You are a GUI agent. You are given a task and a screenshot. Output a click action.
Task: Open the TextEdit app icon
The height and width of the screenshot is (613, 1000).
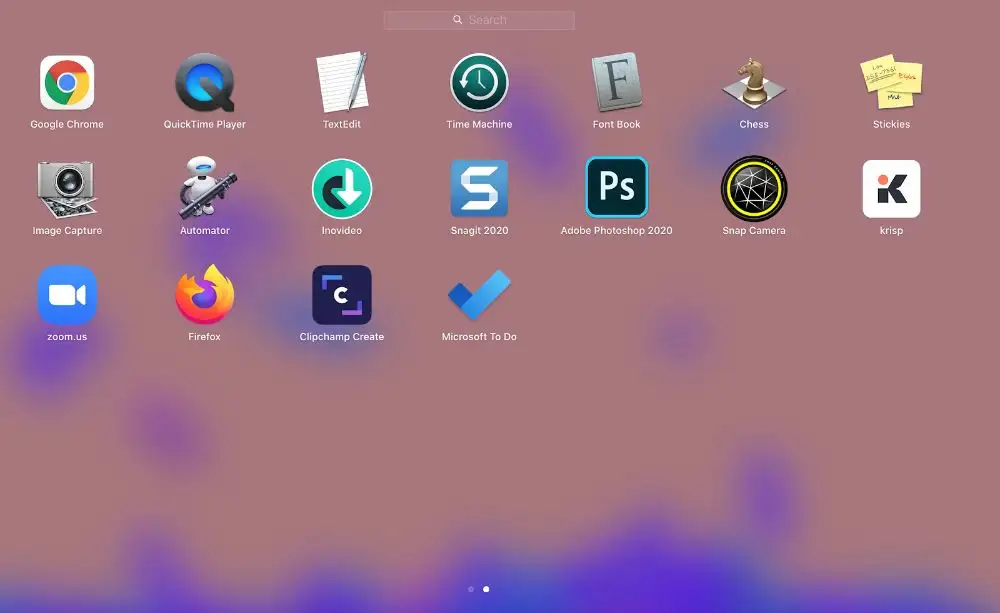(342, 82)
